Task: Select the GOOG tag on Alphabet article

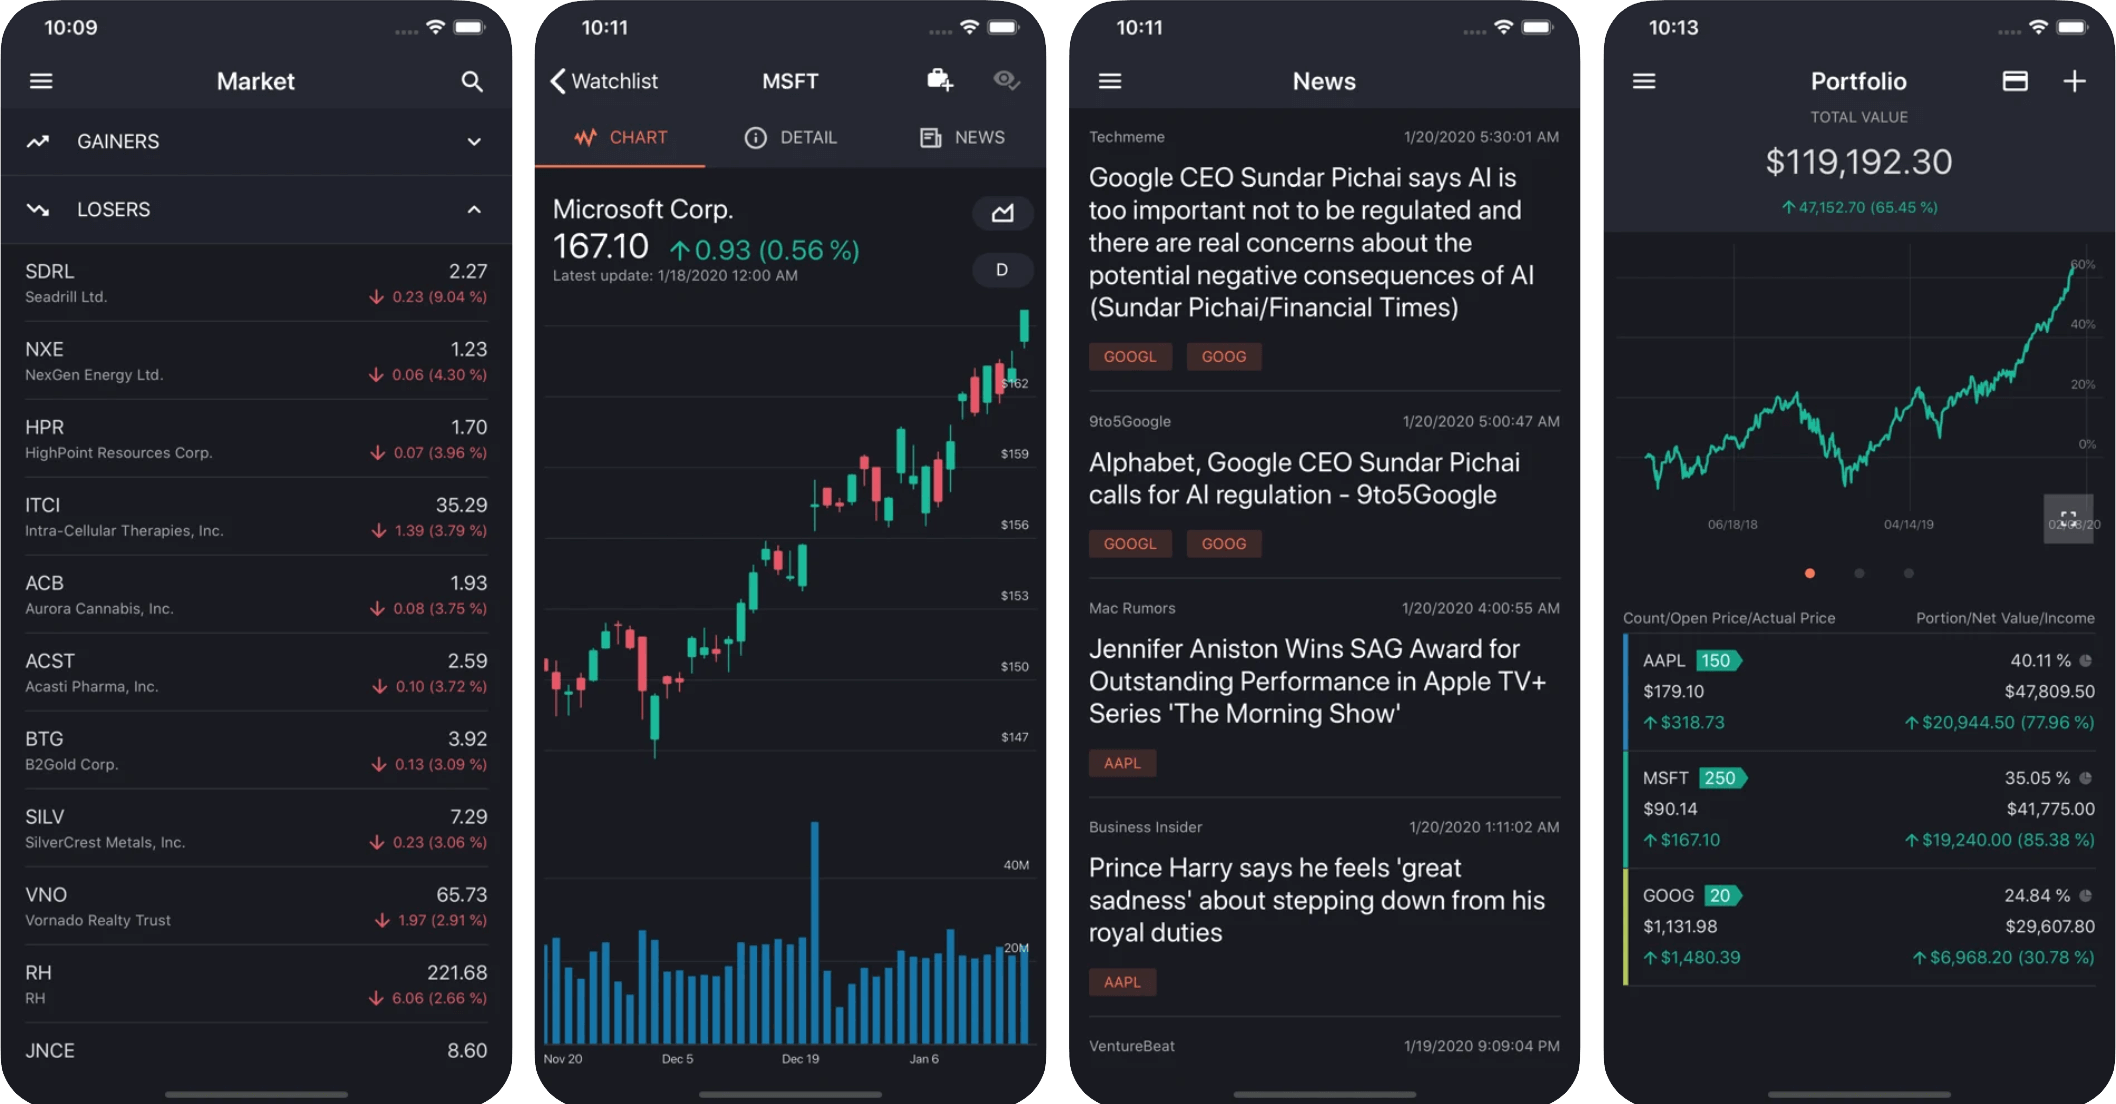Action: pos(1220,544)
